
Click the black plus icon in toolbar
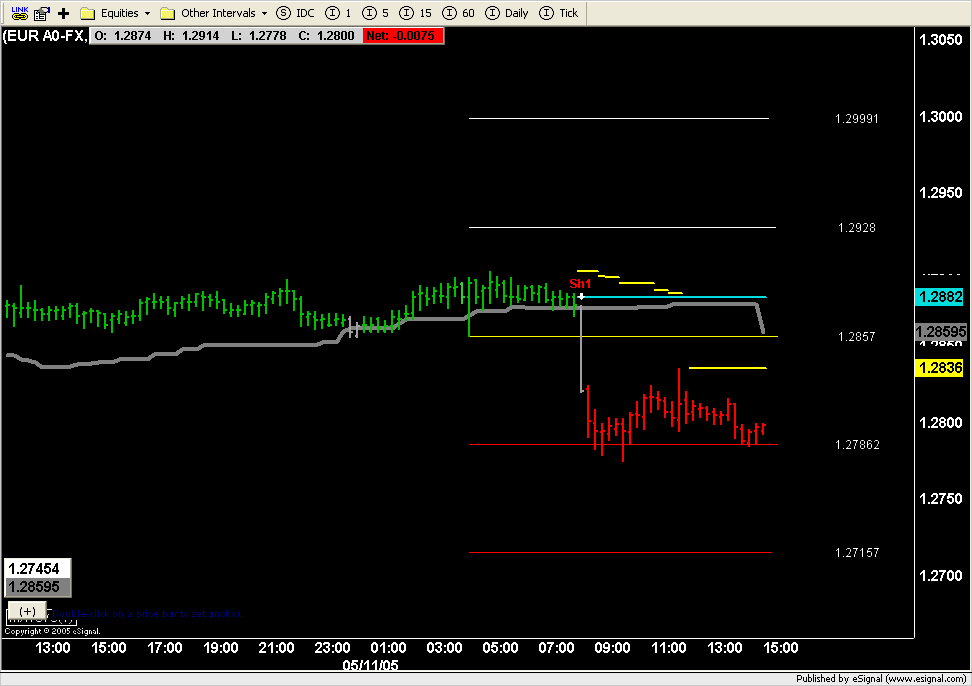point(63,13)
